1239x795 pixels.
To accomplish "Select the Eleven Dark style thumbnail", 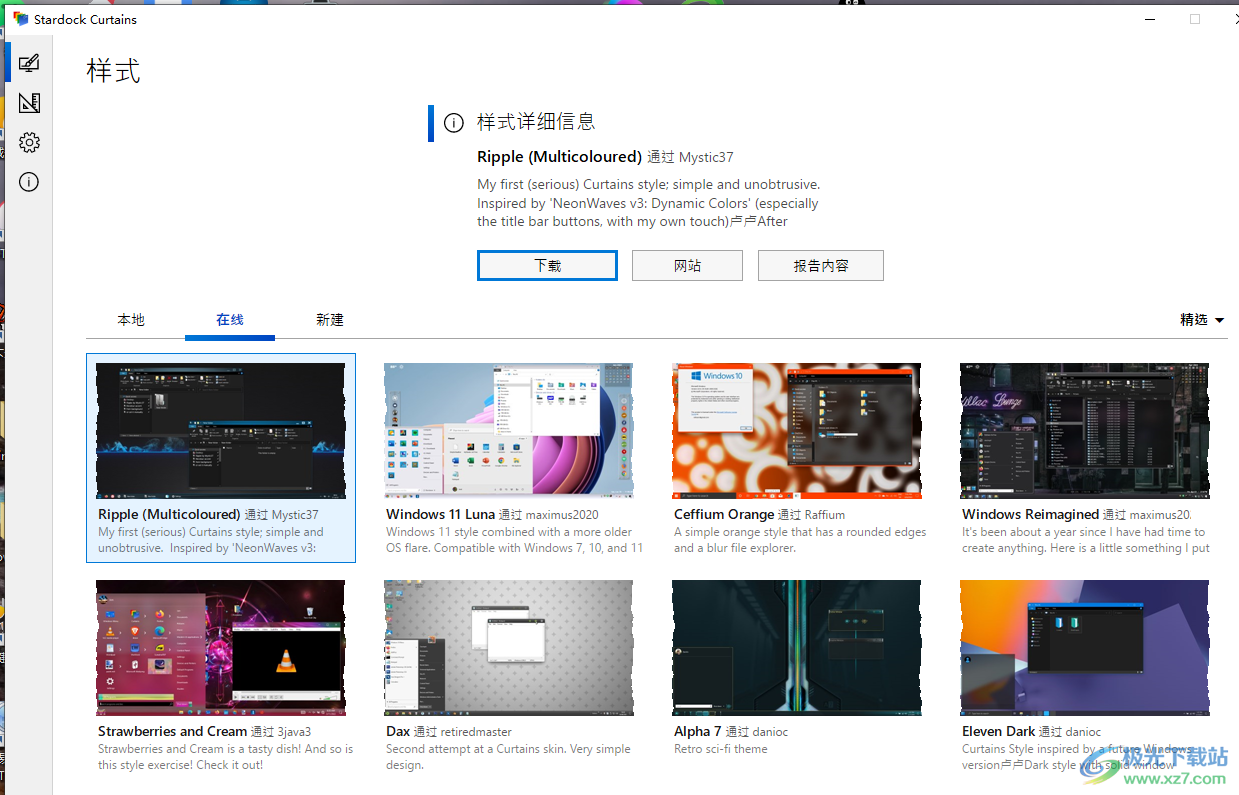I will pyautogui.click(x=1085, y=648).
